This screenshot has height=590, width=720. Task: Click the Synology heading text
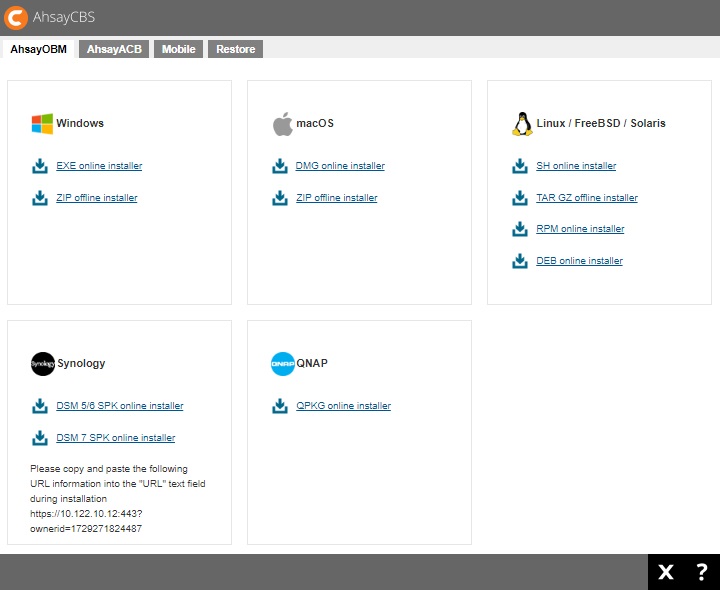coord(81,363)
